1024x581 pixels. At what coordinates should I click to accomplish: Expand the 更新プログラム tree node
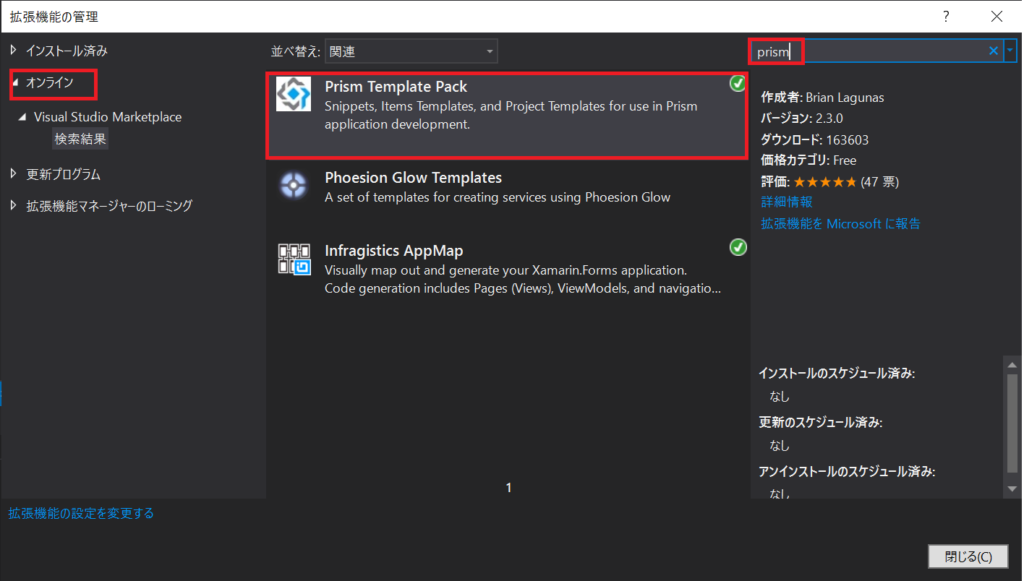pyautogui.click(x=13, y=174)
